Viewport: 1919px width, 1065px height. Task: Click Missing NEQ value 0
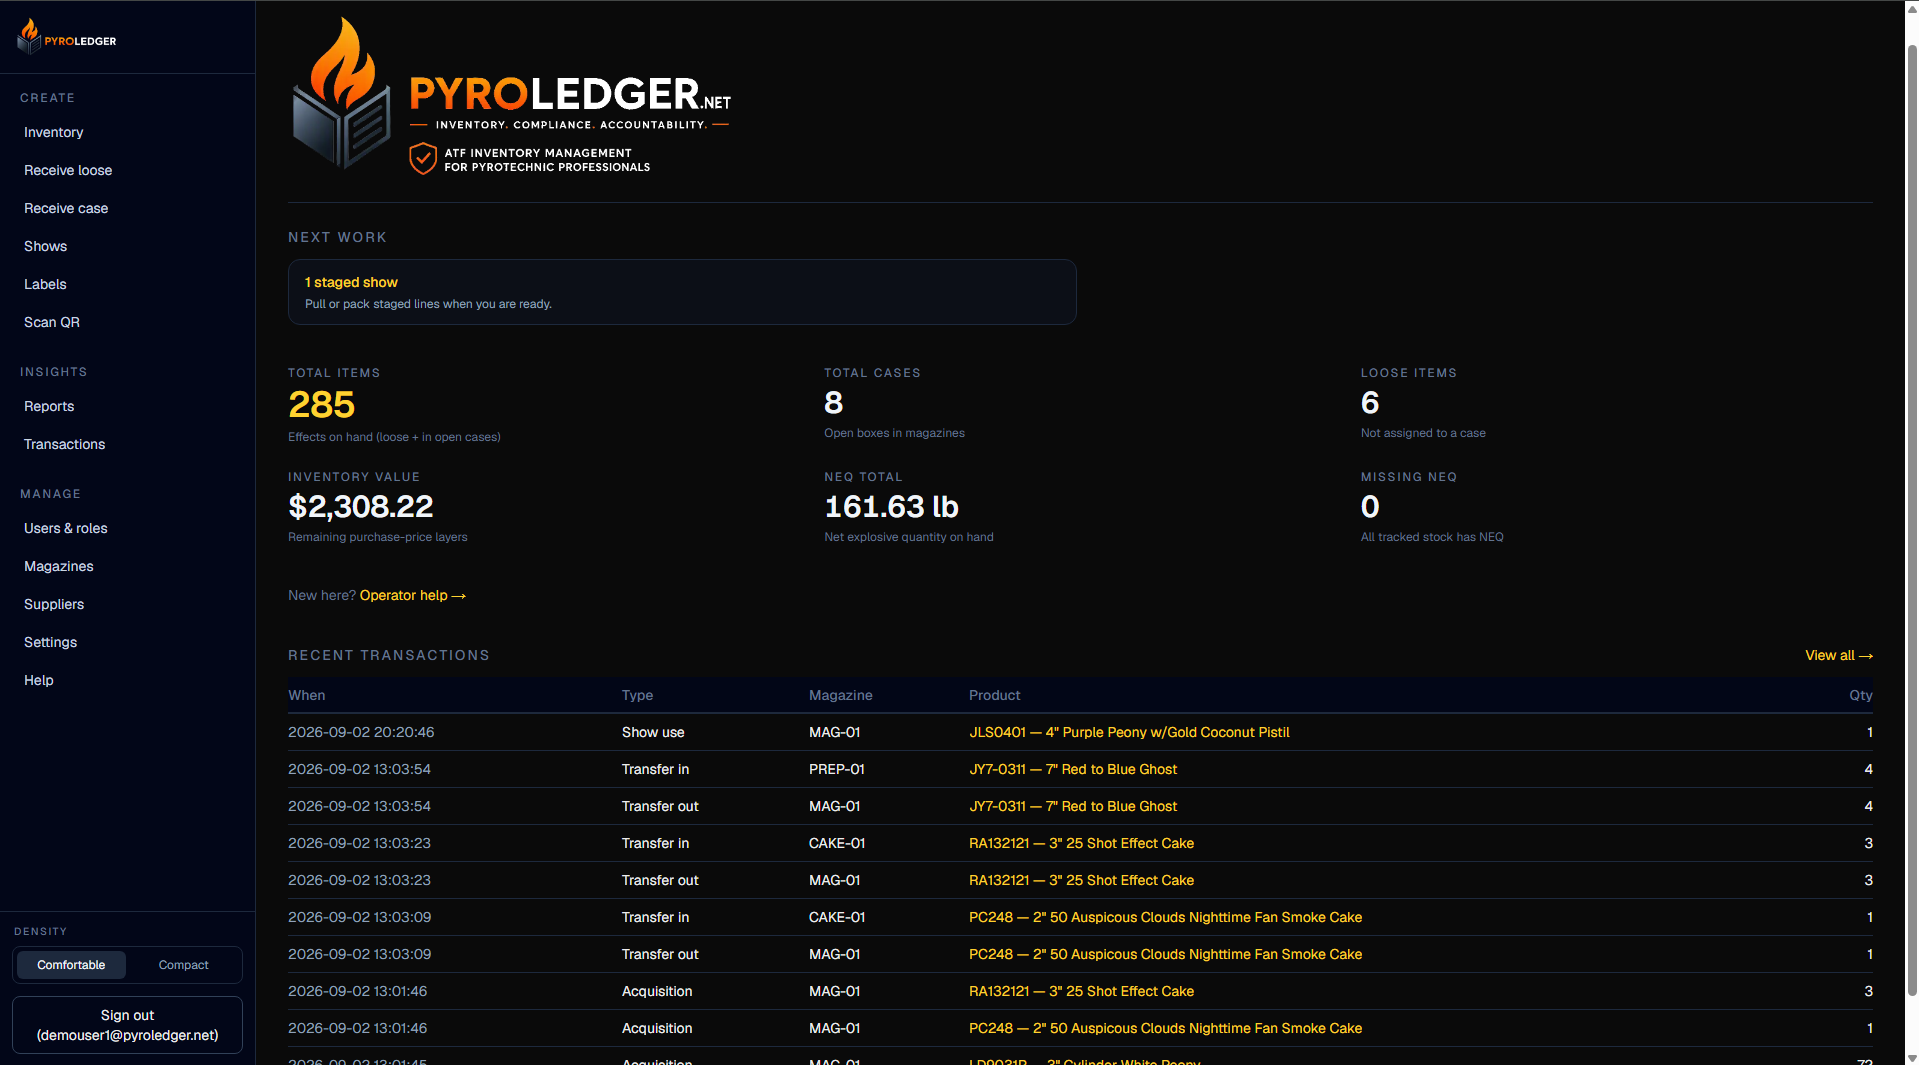1370,506
